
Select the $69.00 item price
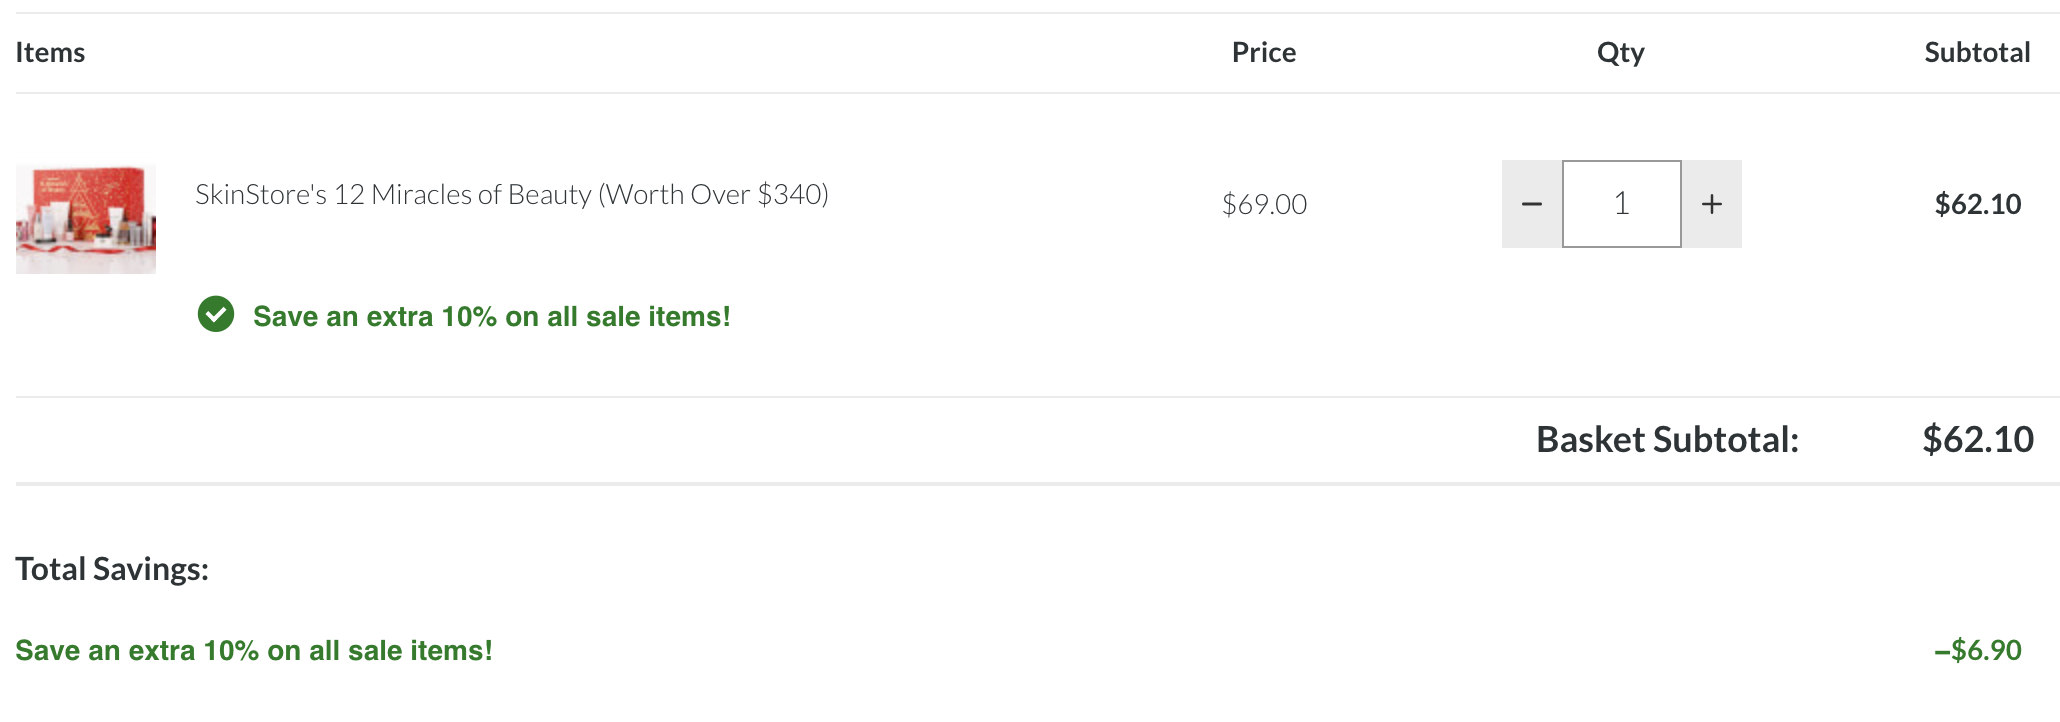pyautogui.click(x=1264, y=204)
